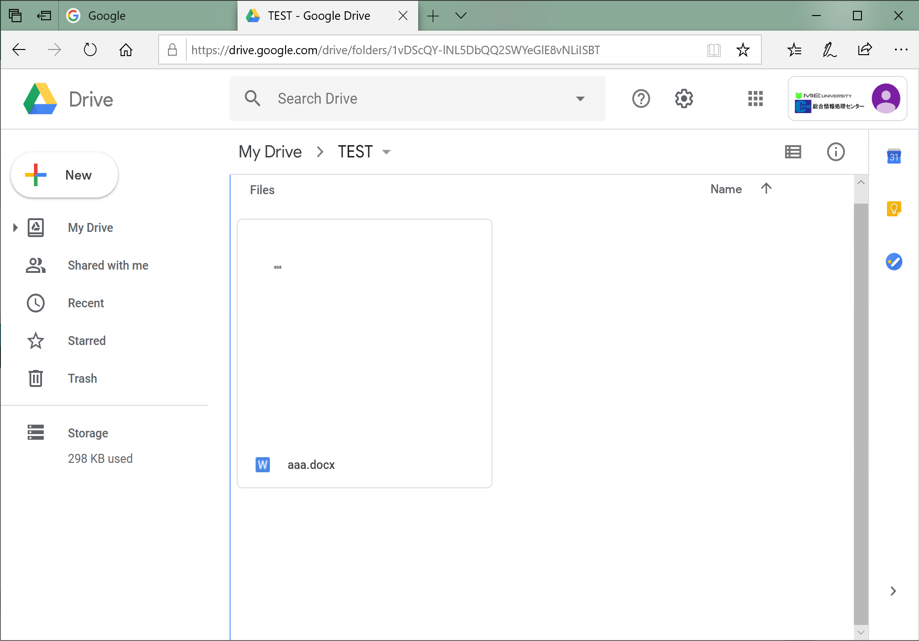
Task: Open Google Tasks side panel
Action: tap(894, 262)
